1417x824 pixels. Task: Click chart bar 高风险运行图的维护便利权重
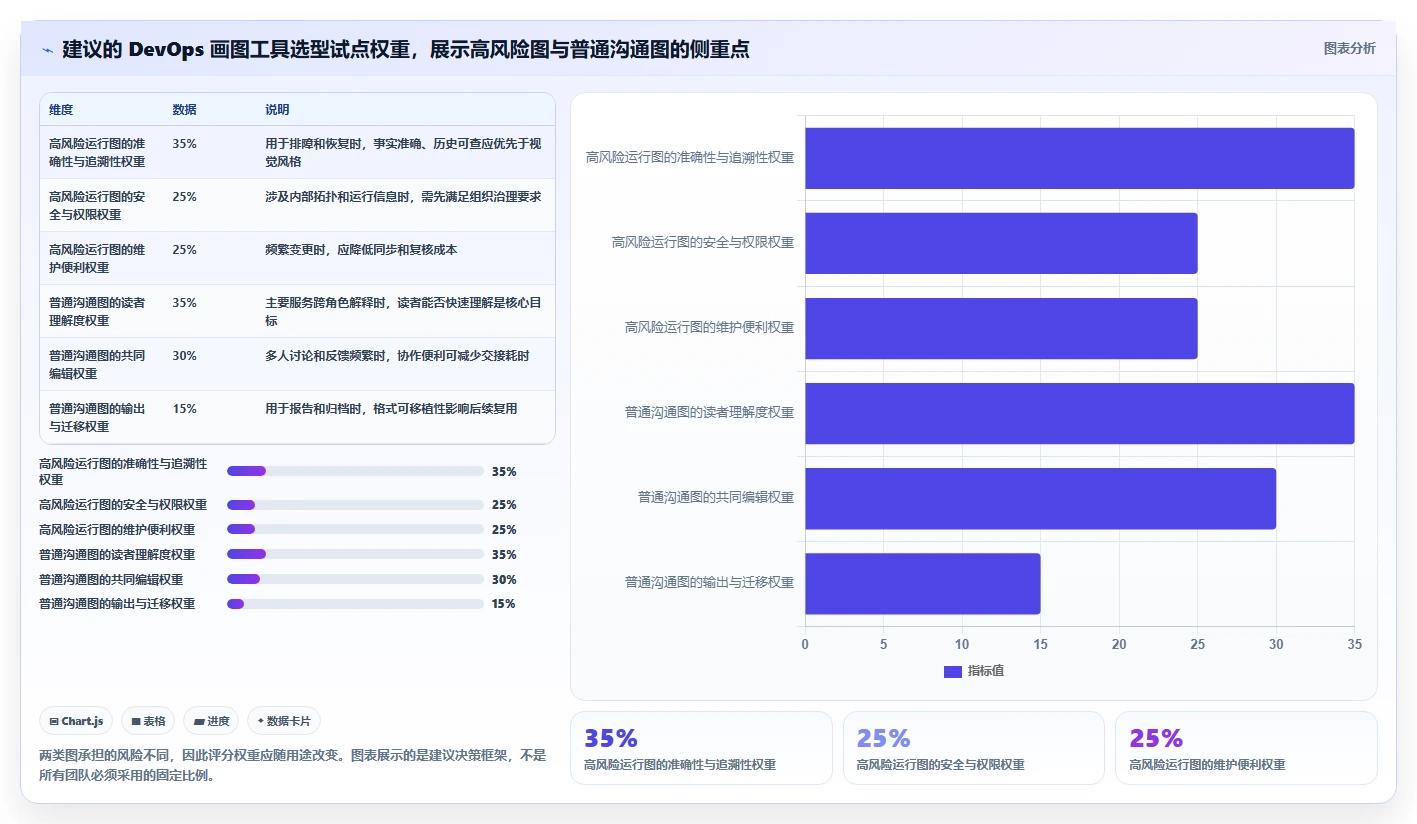pyautogui.click(x=1001, y=328)
